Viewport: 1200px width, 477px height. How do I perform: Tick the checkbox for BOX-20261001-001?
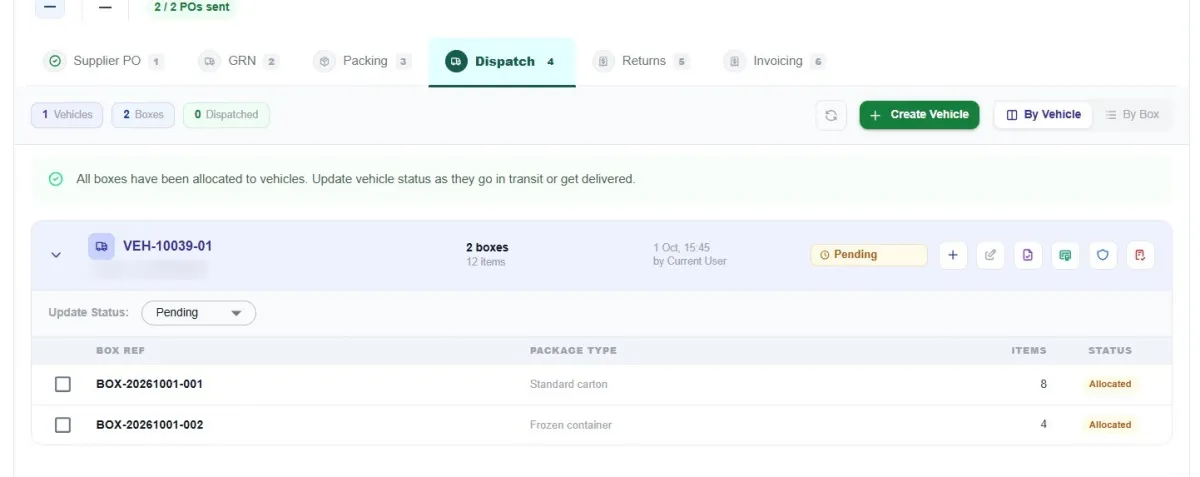pos(63,384)
